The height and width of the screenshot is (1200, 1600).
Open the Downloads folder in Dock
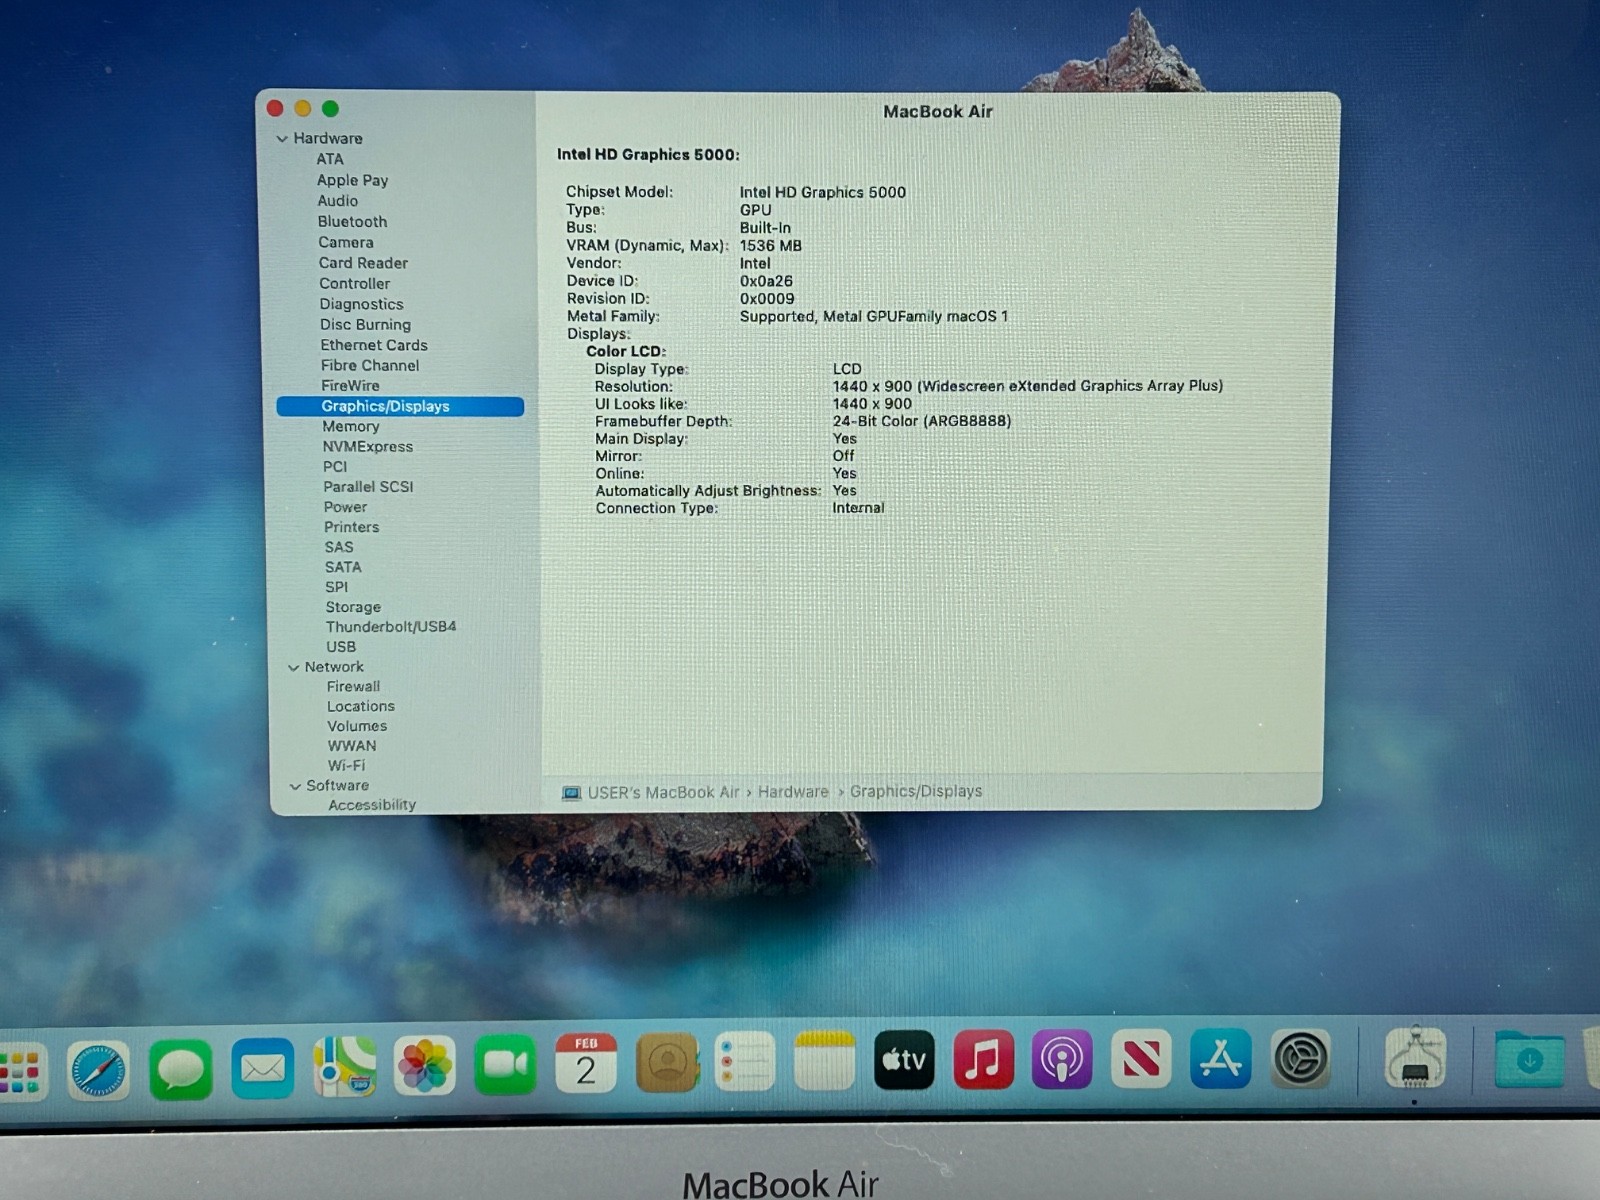[1529, 1060]
